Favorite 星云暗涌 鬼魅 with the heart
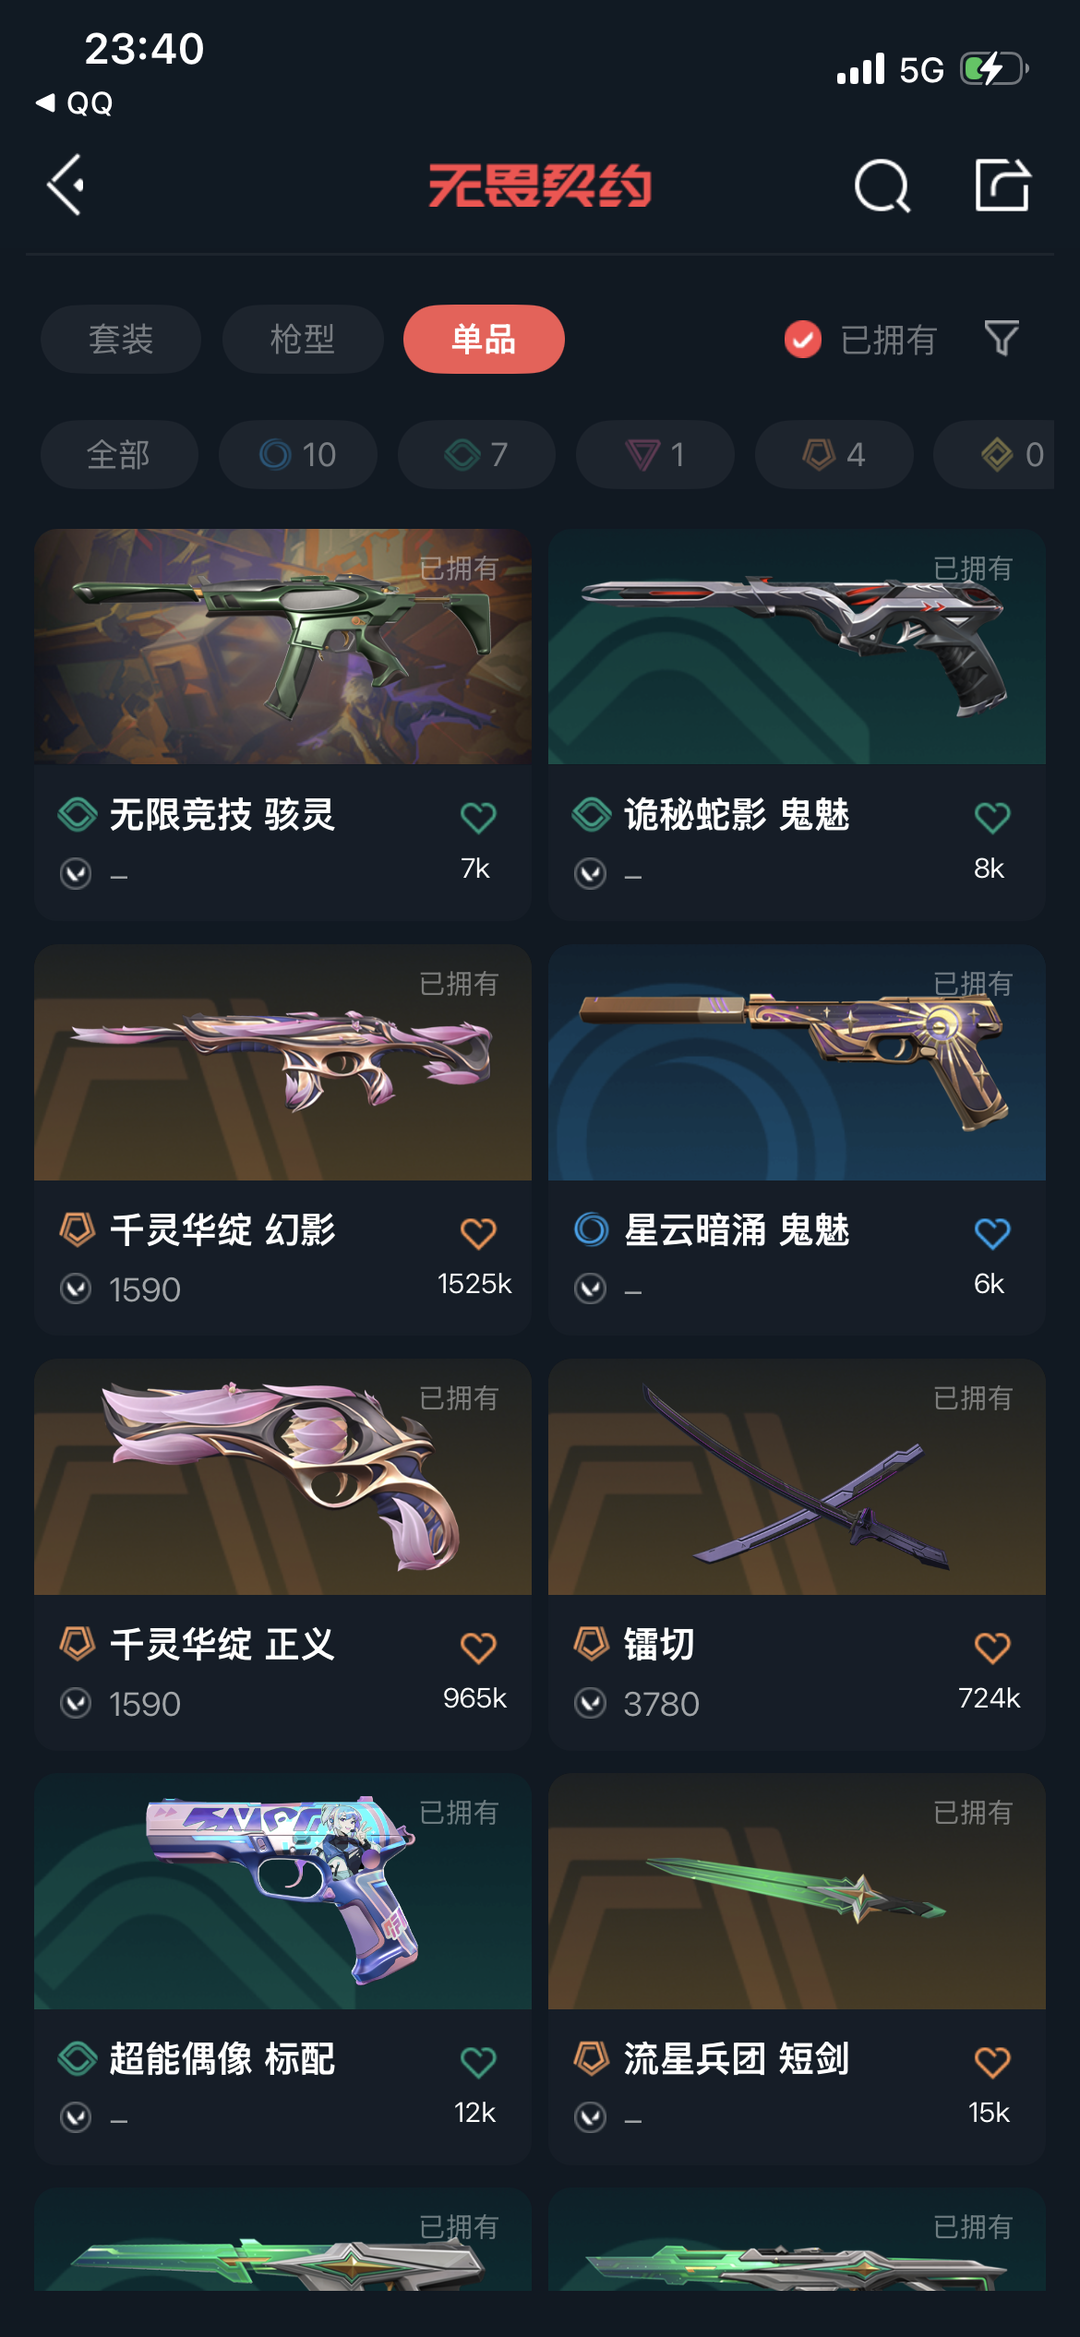Screen dimensions: 1080x2337 pos(992,1233)
